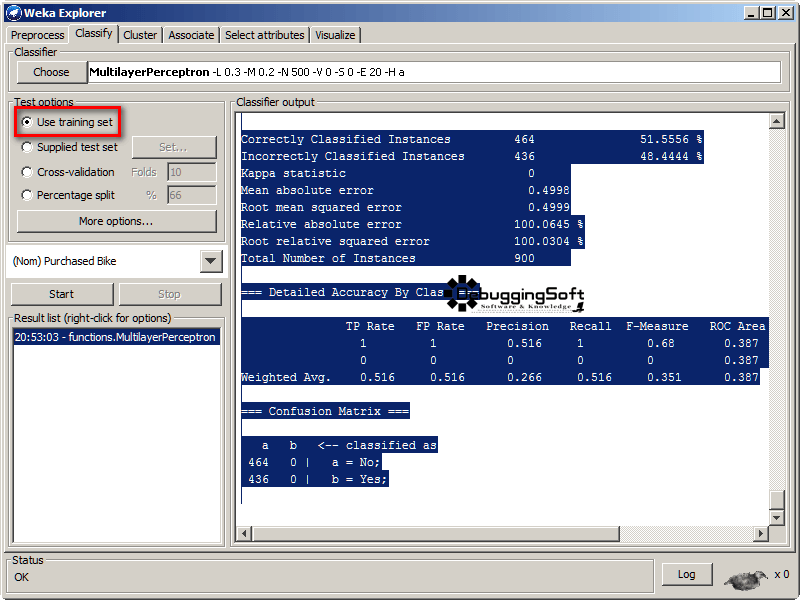Click the Set... test set button
The image size is (800, 600).
tap(173, 147)
